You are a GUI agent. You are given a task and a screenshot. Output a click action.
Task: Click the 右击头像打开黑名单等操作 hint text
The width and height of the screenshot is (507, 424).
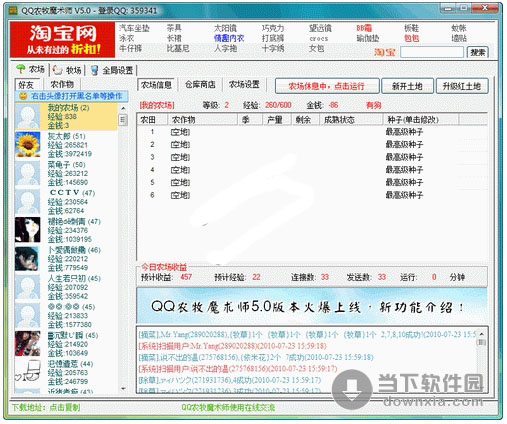pos(77,96)
